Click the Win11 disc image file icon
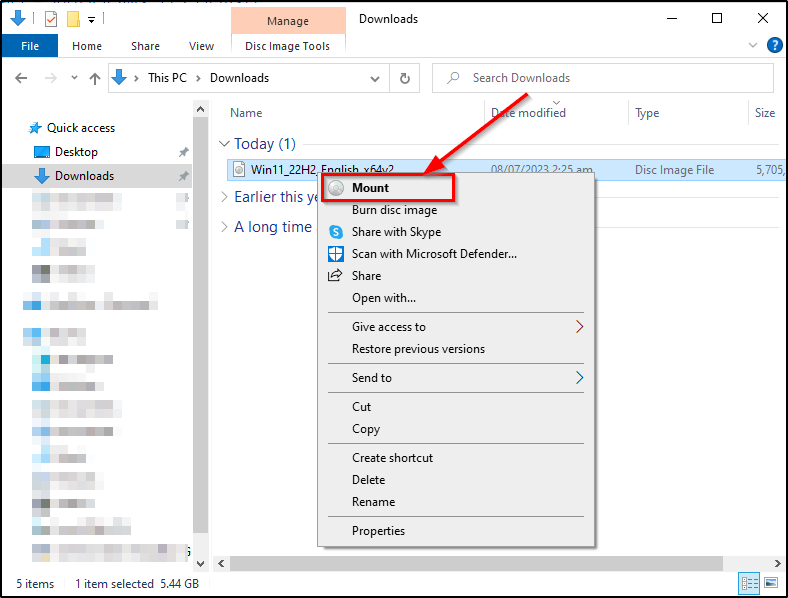788x598 pixels. pyautogui.click(x=239, y=170)
